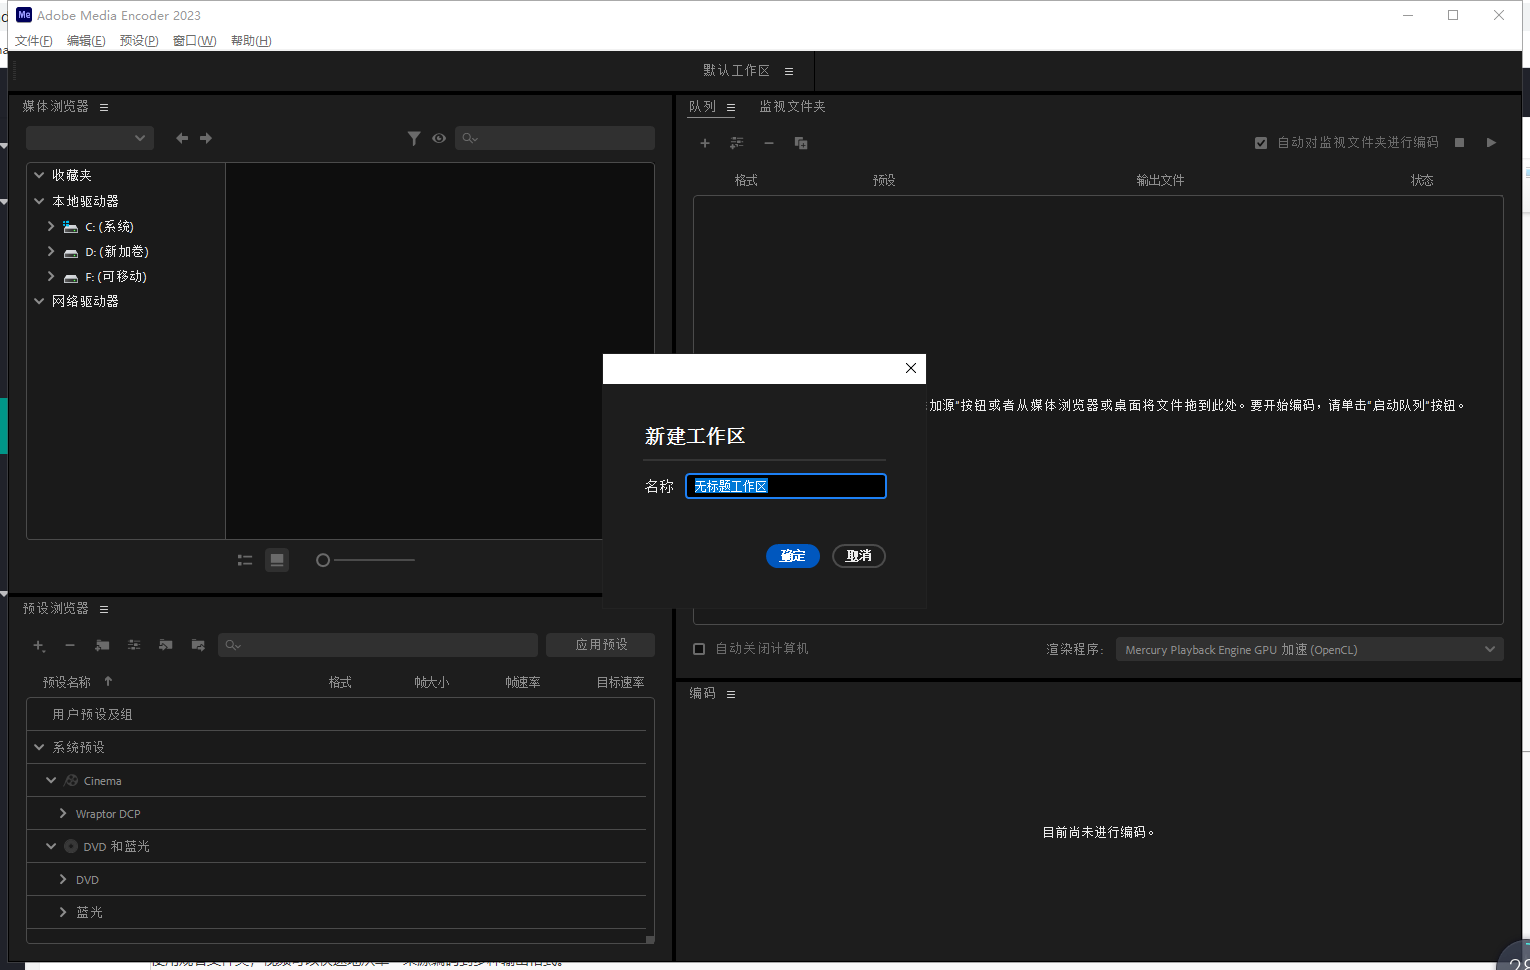Click the media browser forward arrow
1530x970 pixels.
point(206,138)
